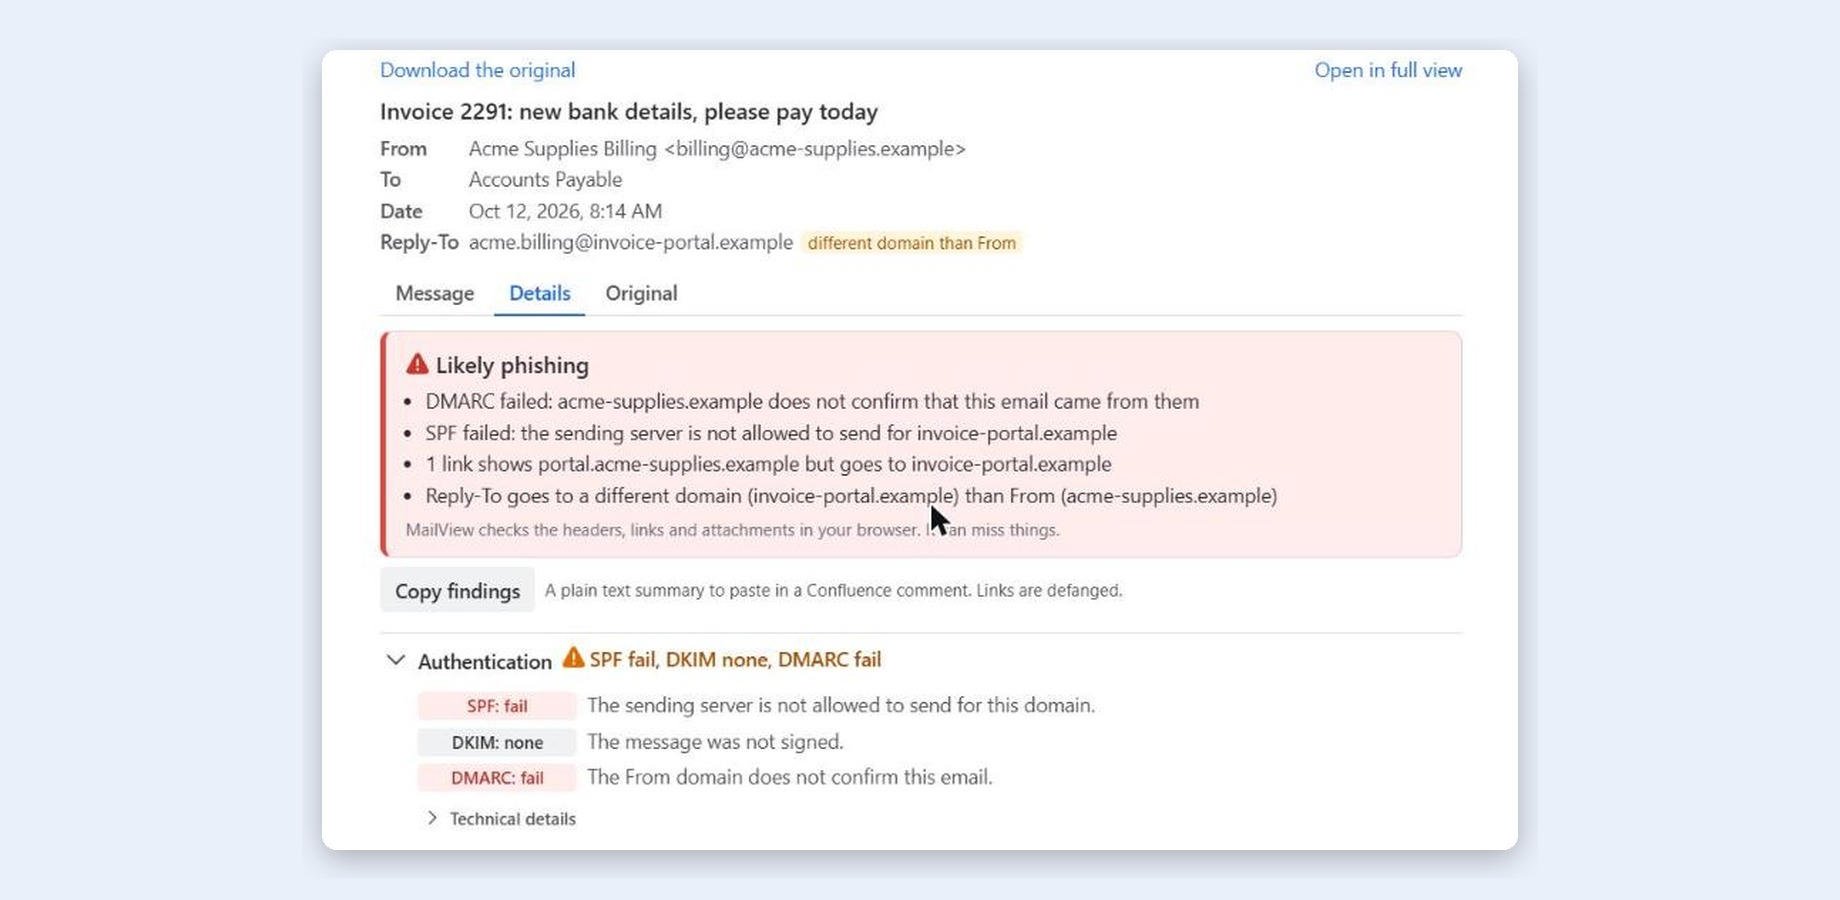Click the Likely phishing warning triangle icon
Viewport: 1840px width, 900px height.
click(x=417, y=365)
